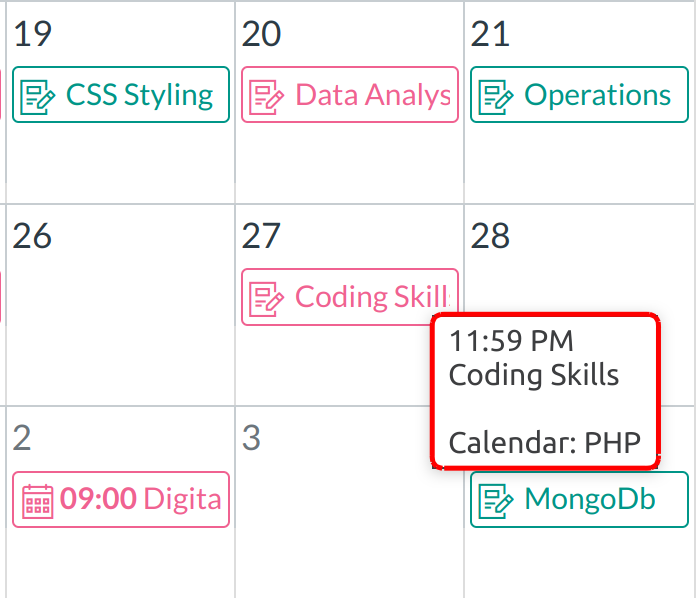
Task: Select the Operations event text
Action: (x=597, y=96)
